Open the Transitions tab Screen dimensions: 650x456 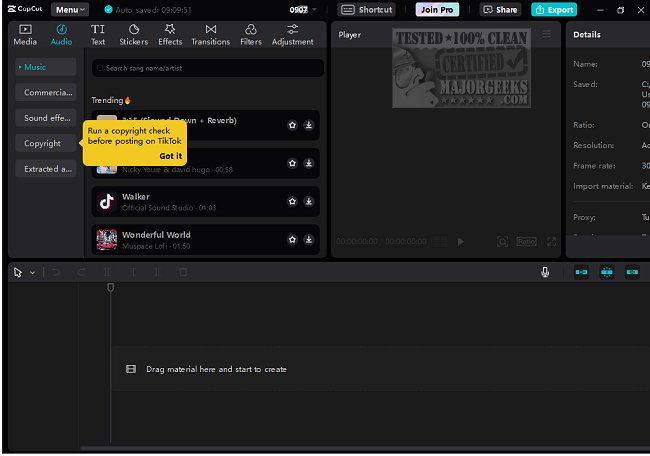click(x=211, y=35)
